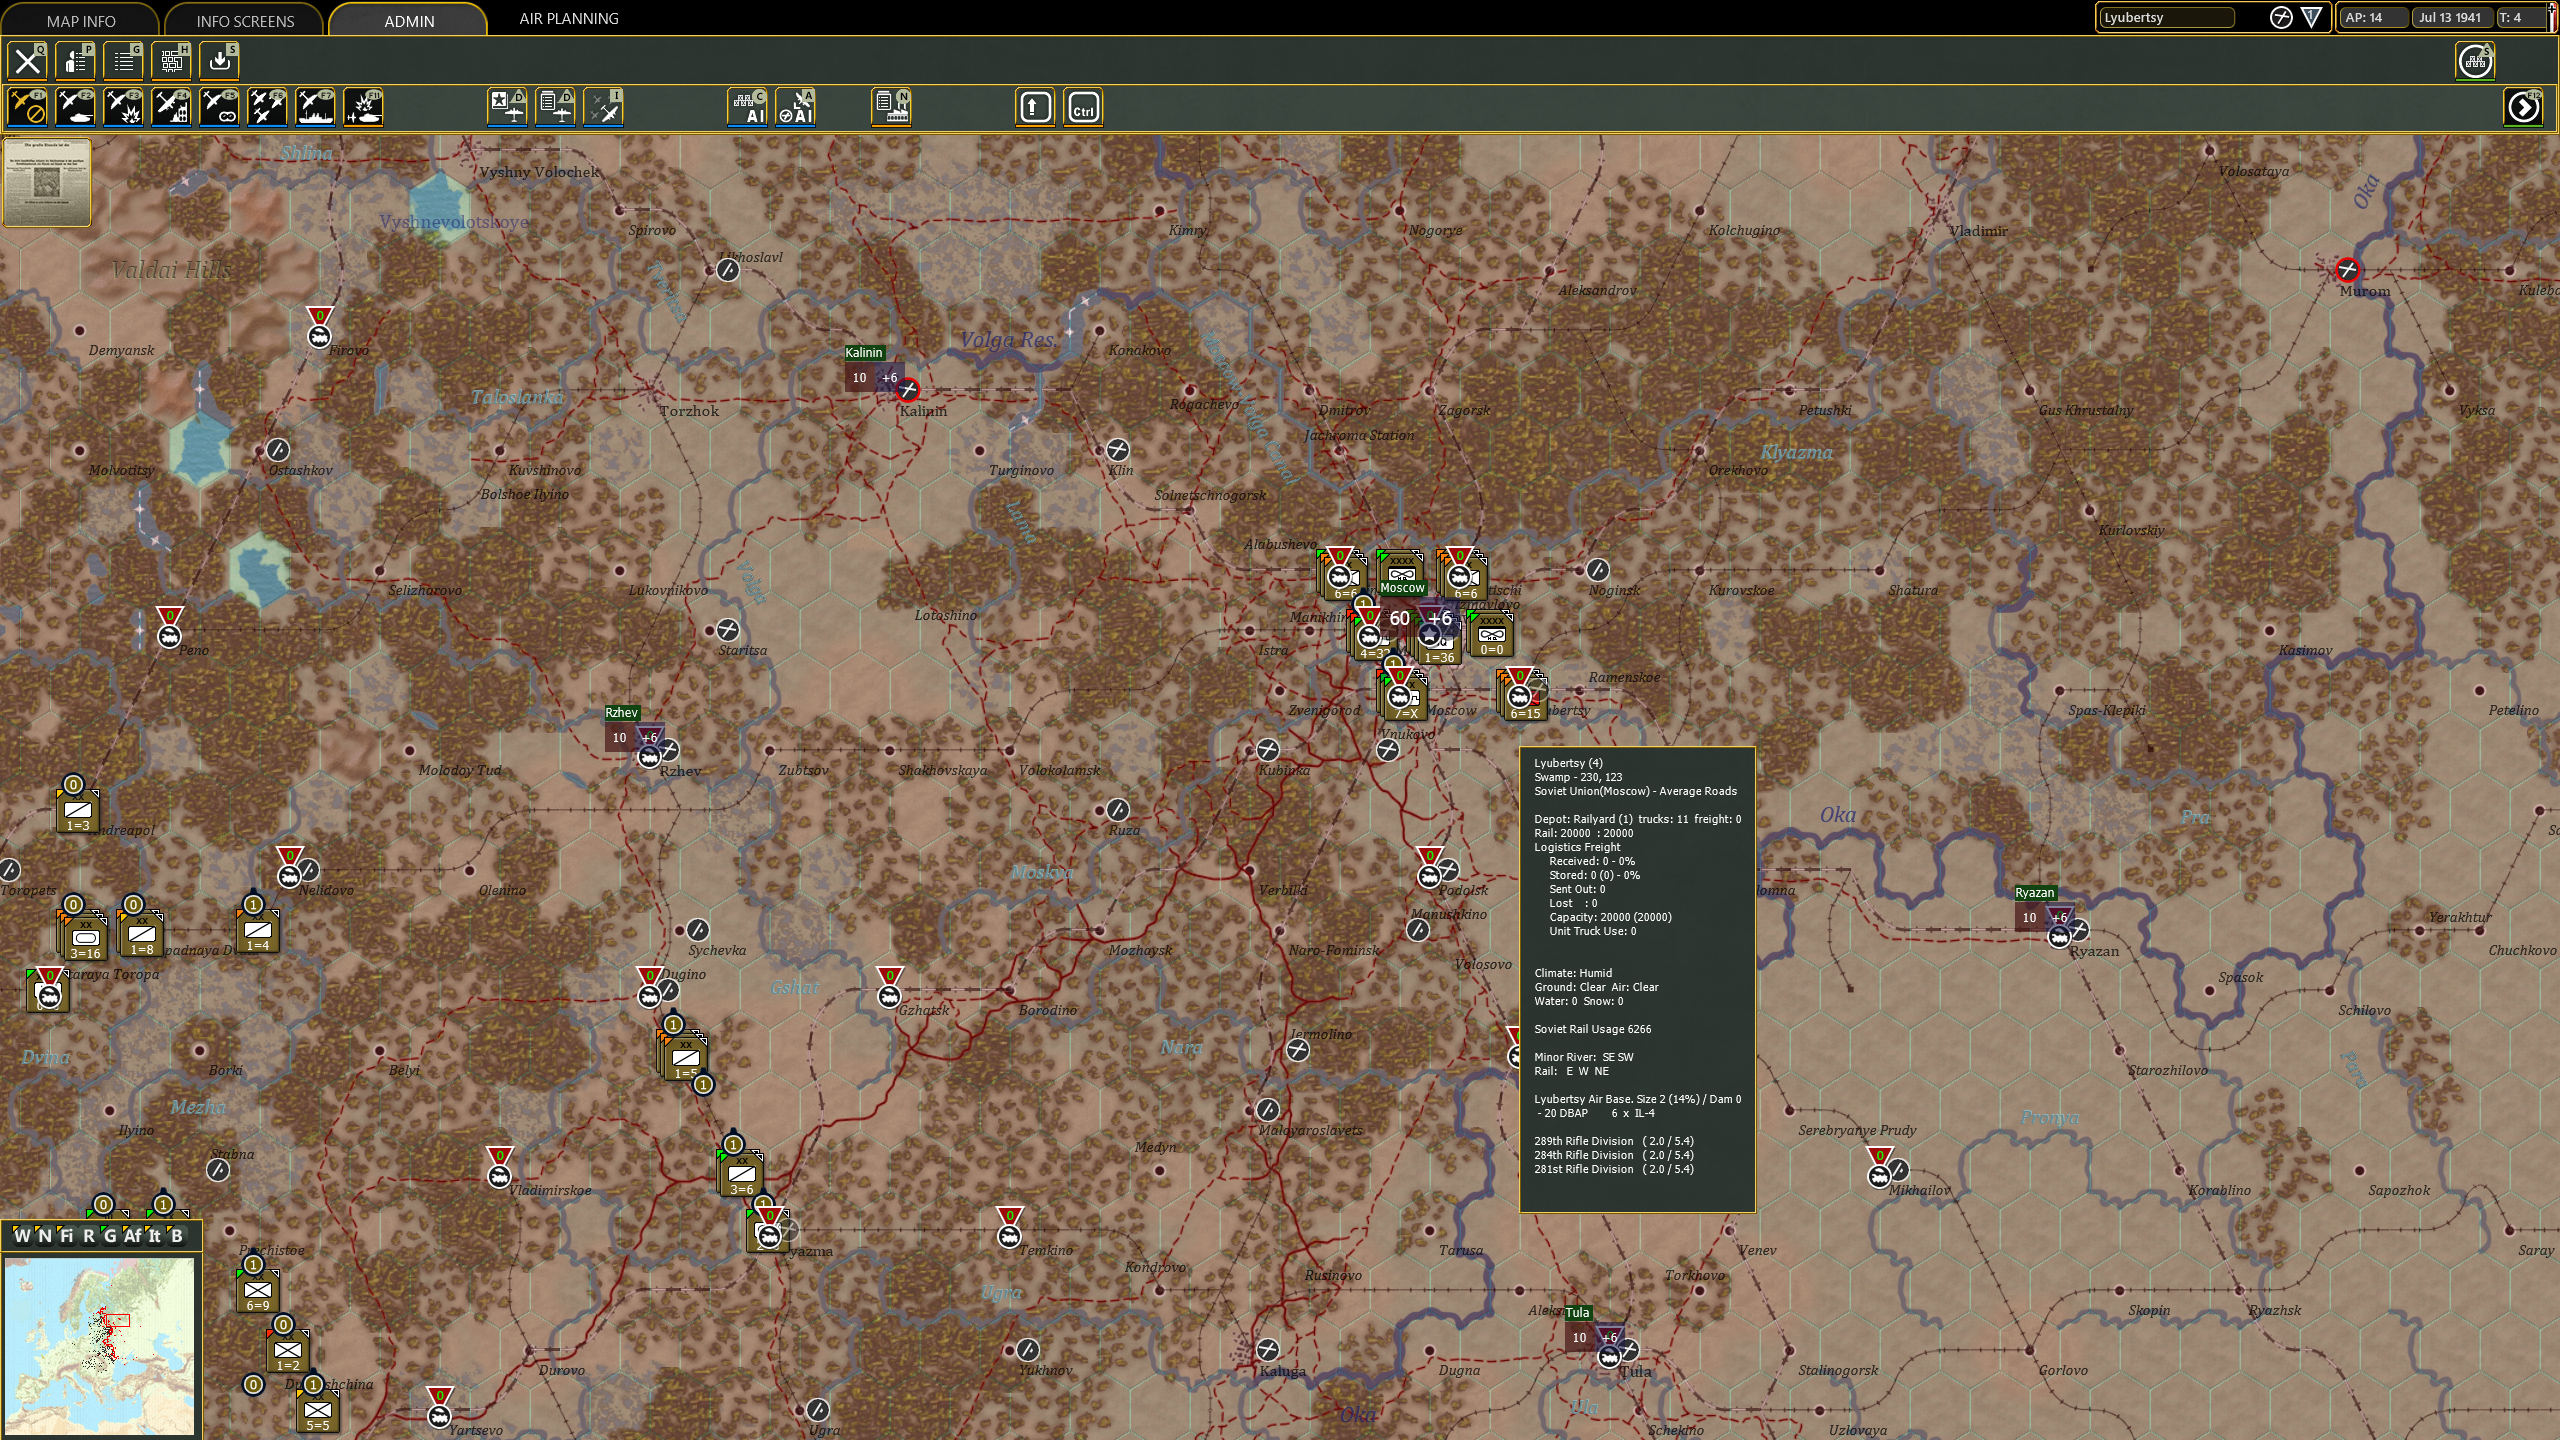
Task: Click the Murom red airbase marker
Action: [x=2347, y=269]
